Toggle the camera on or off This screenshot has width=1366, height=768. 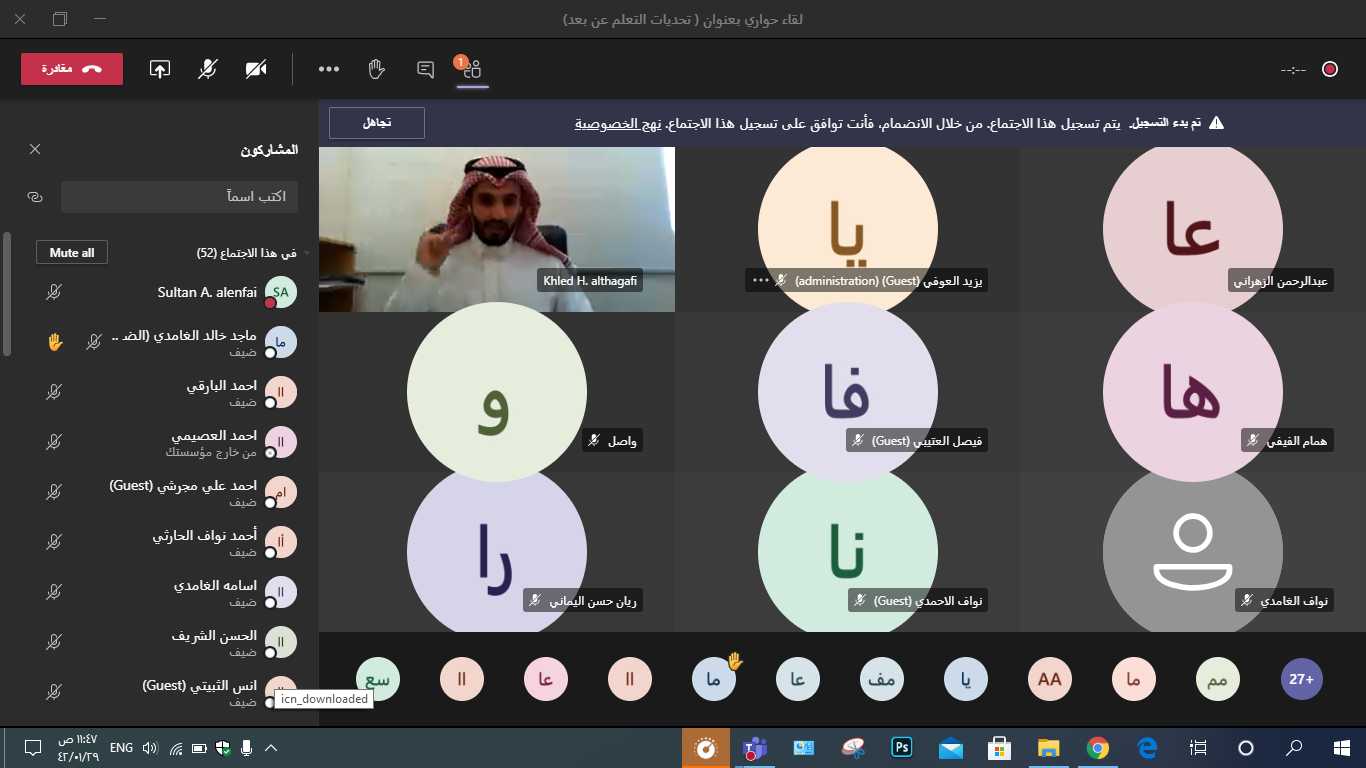(x=256, y=69)
